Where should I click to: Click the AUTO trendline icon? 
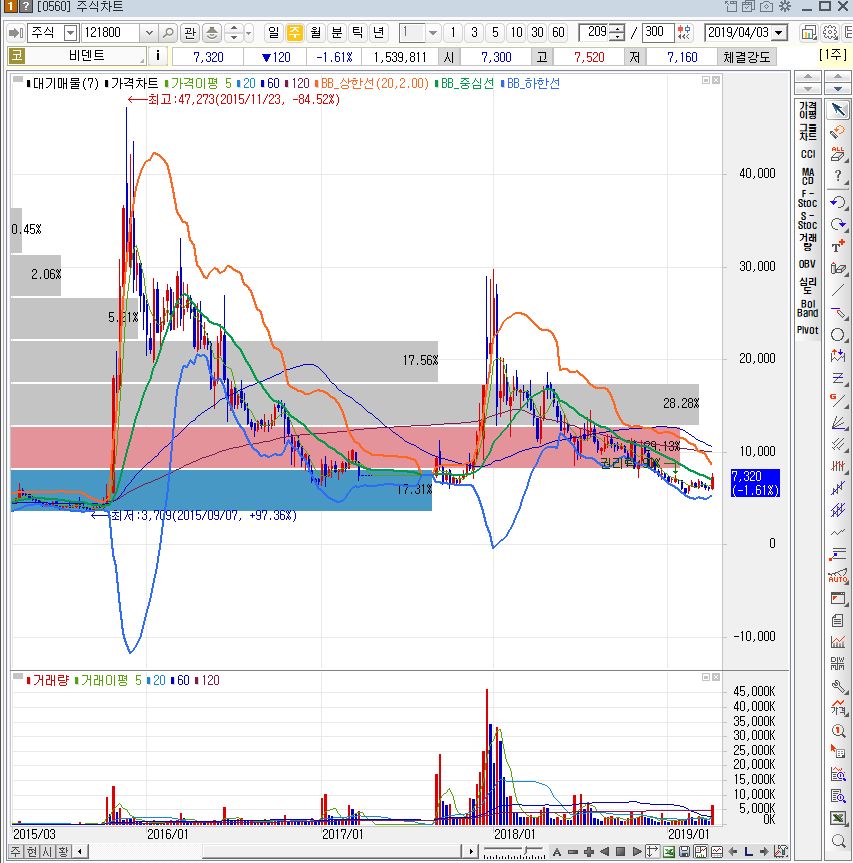click(838, 576)
